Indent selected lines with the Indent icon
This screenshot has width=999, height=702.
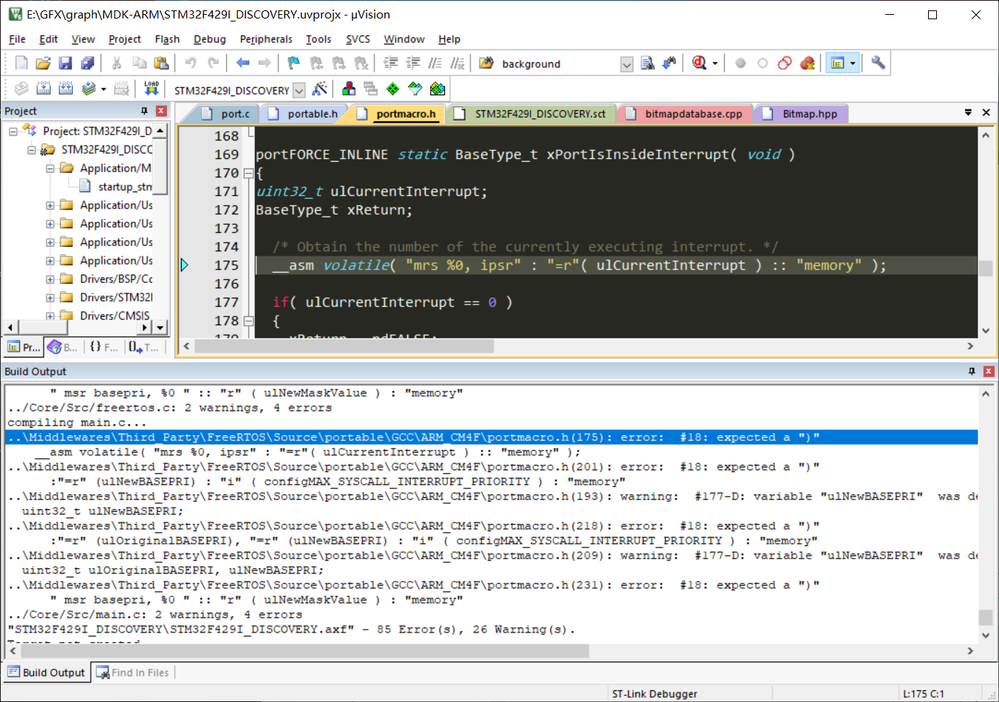tap(391, 63)
